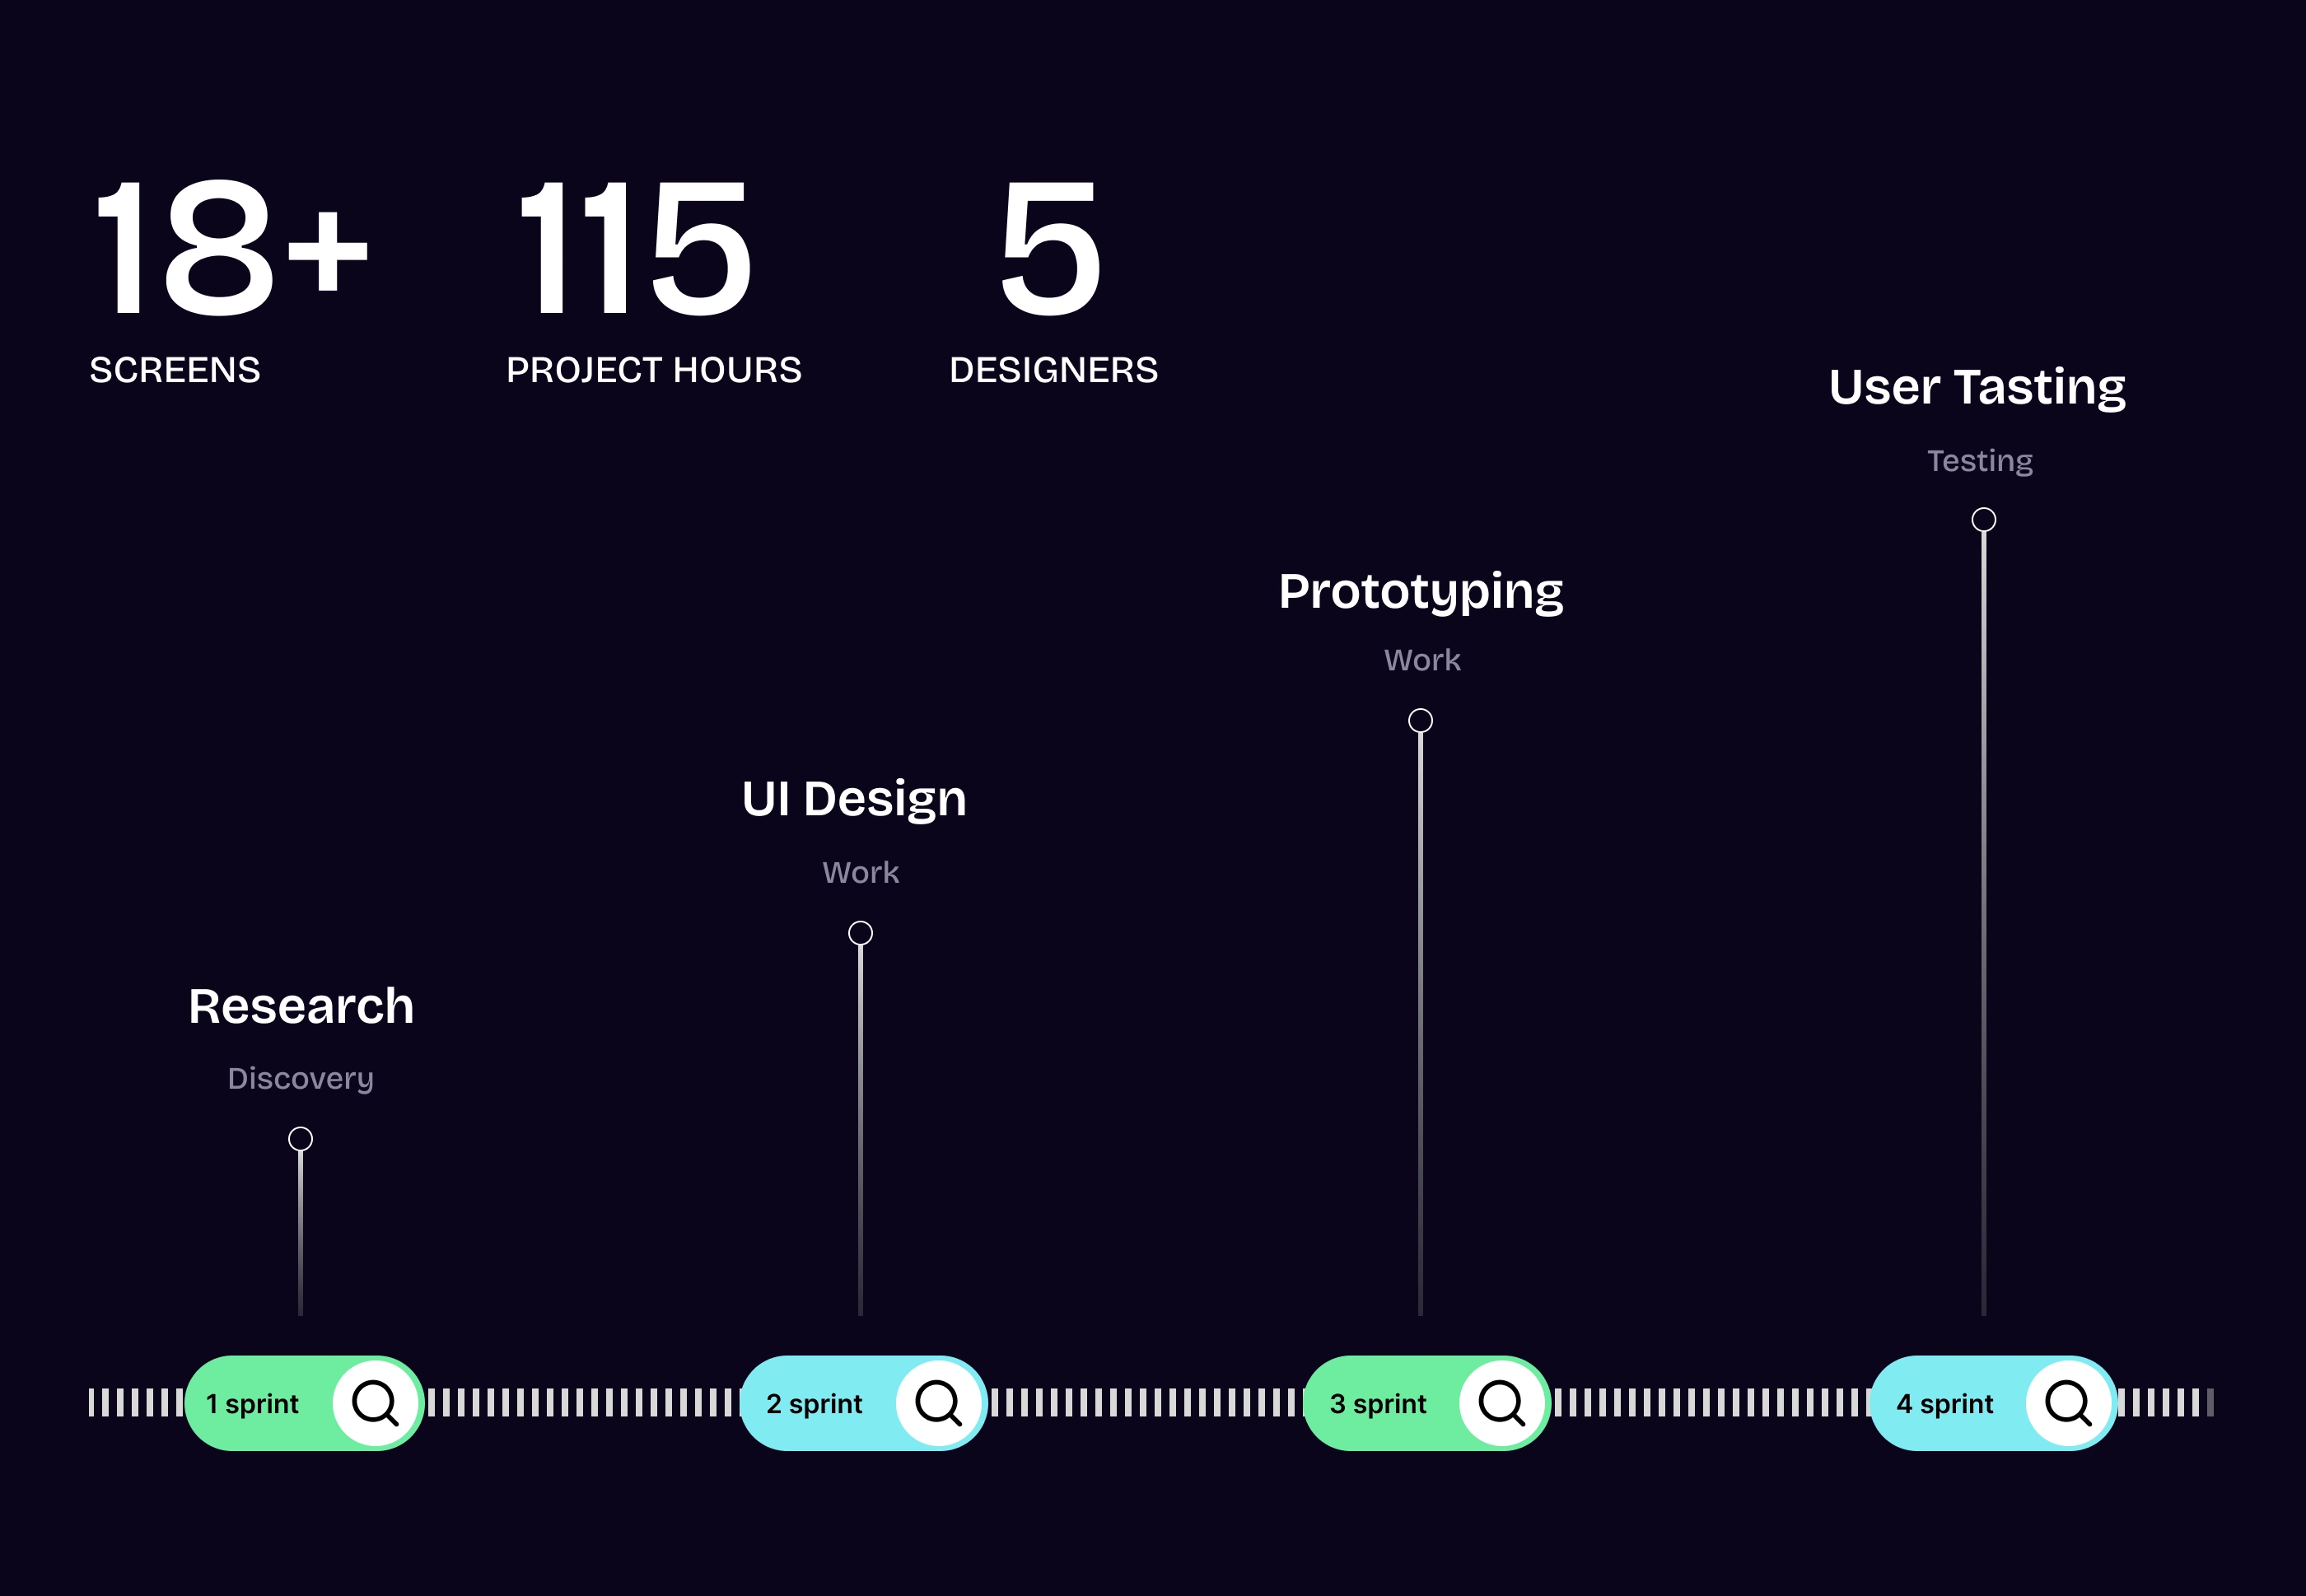Click the "3 sprint" pill label
Image resolution: width=2306 pixels, height=1596 pixels.
click(1378, 1404)
